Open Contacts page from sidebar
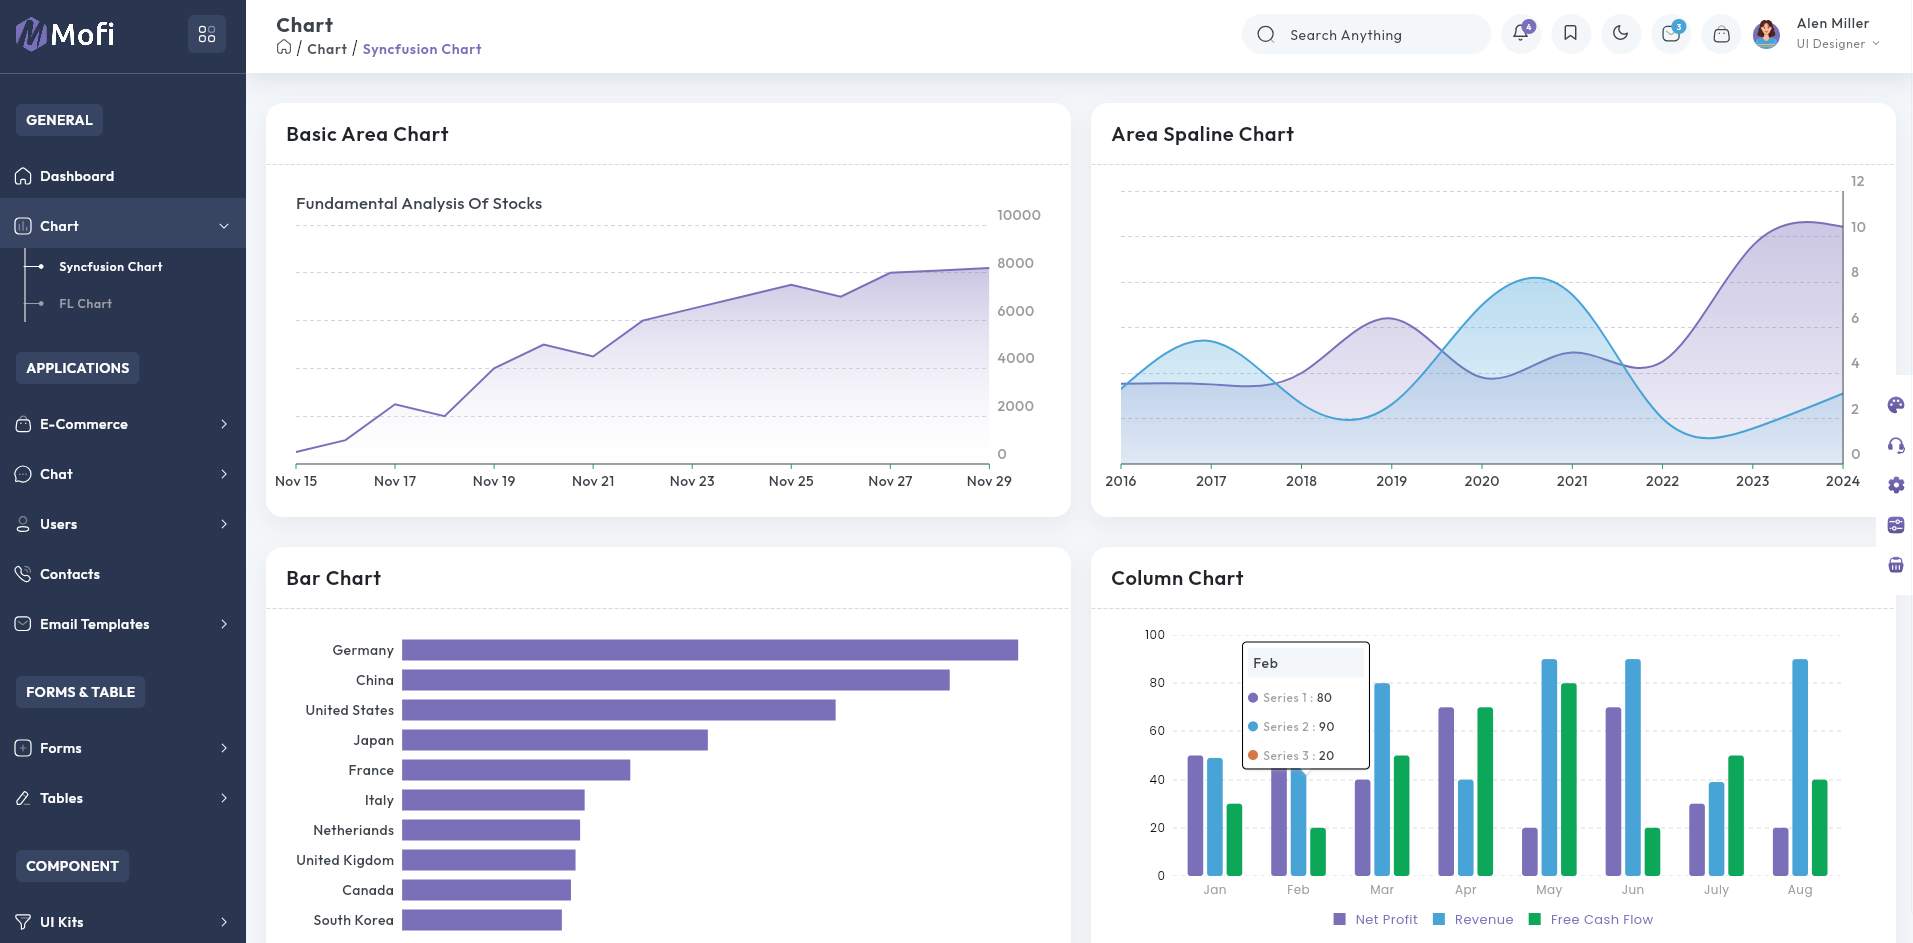 pyautogui.click(x=70, y=574)
